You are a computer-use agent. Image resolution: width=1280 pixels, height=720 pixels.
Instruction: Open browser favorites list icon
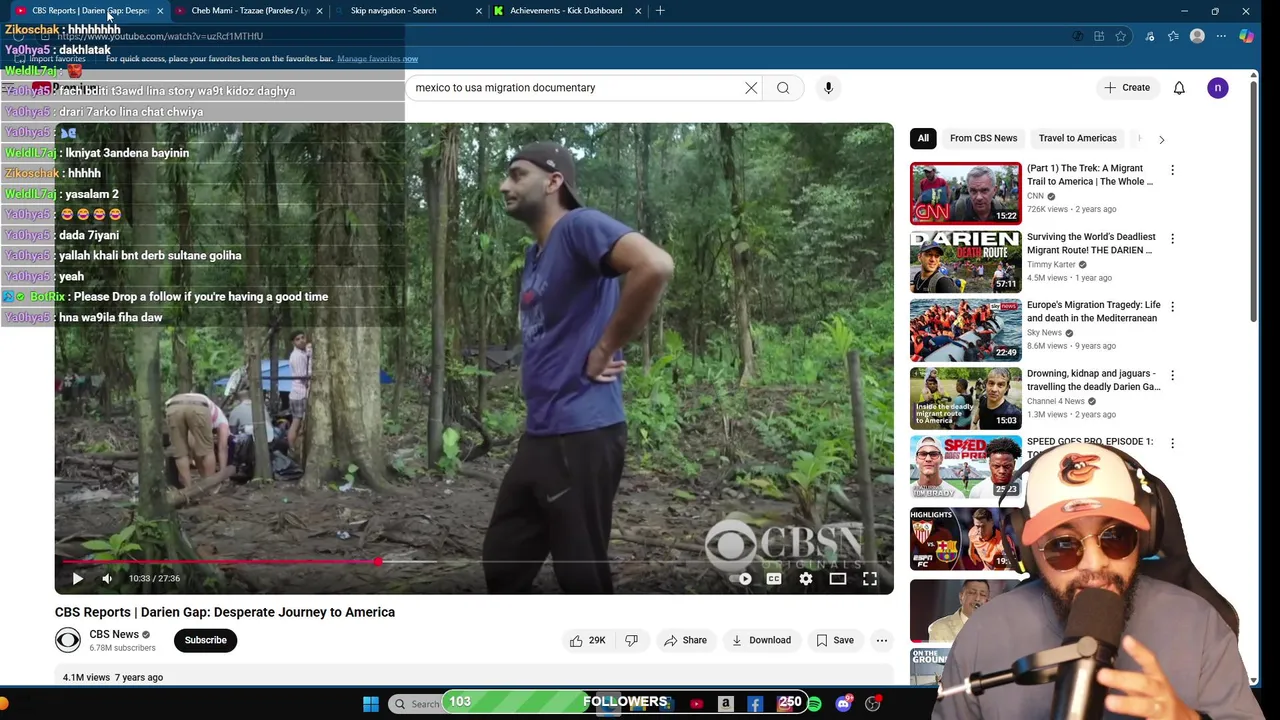coord(1173,36)
